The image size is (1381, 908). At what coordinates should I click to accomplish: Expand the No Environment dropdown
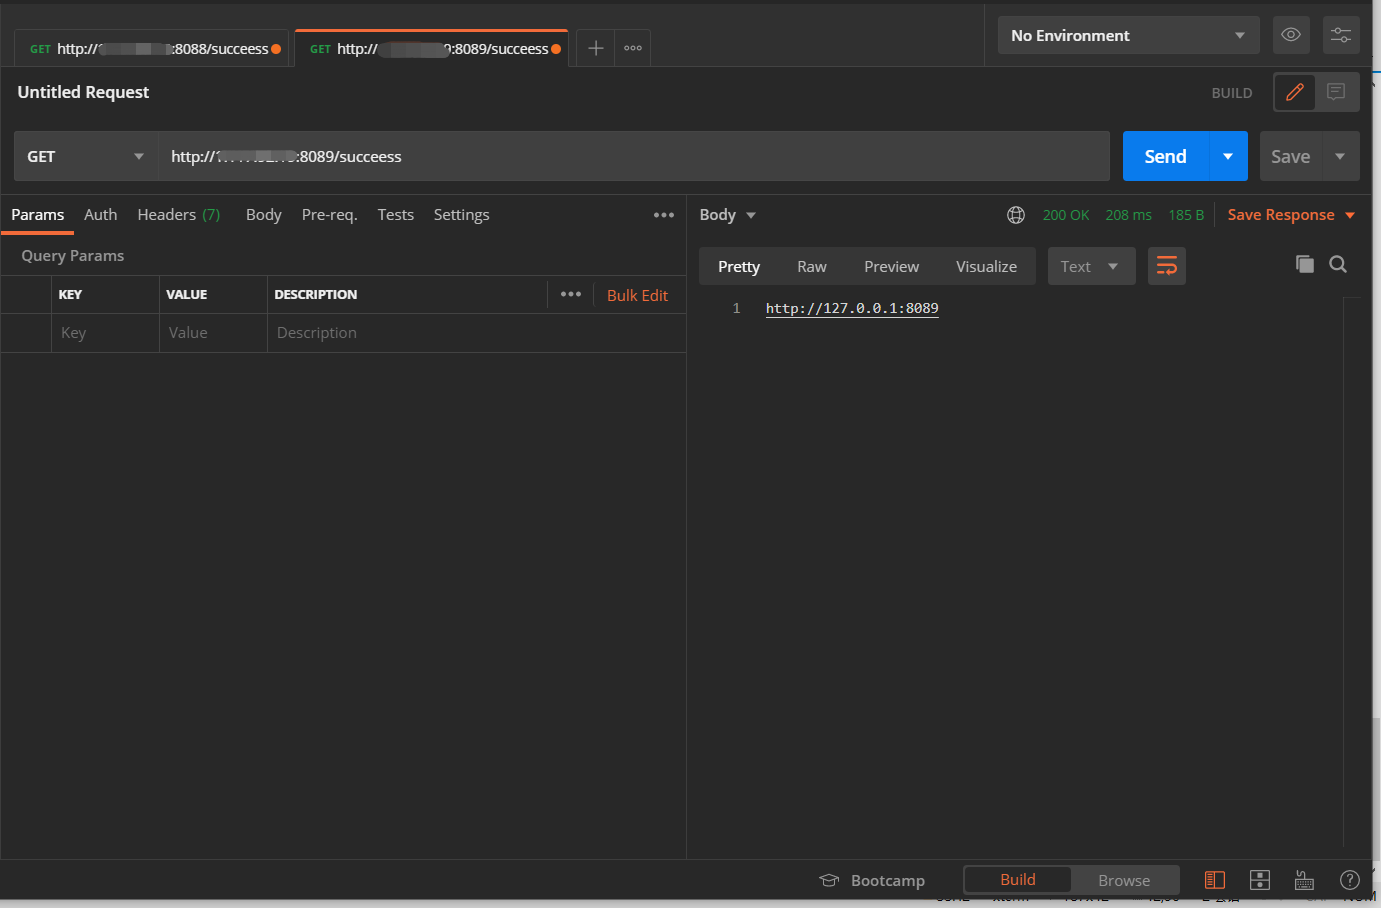pos(1129,35)
